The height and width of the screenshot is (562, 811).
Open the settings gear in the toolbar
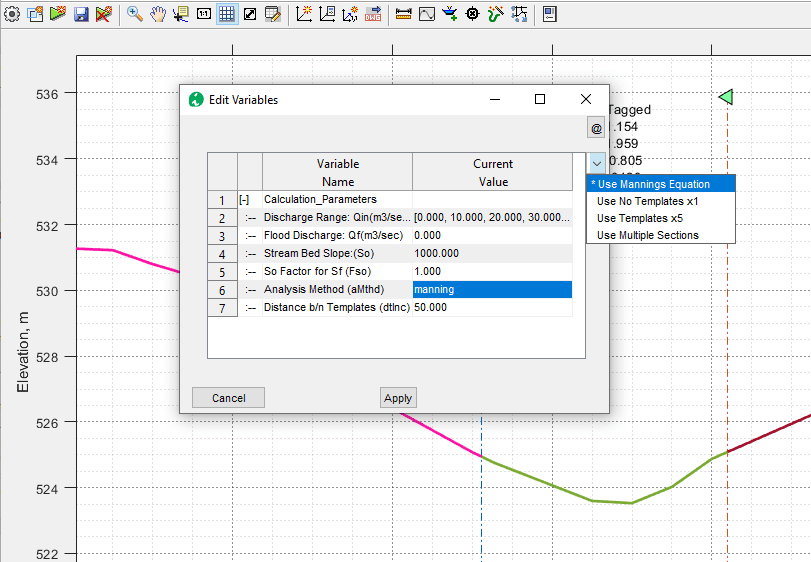11,14
